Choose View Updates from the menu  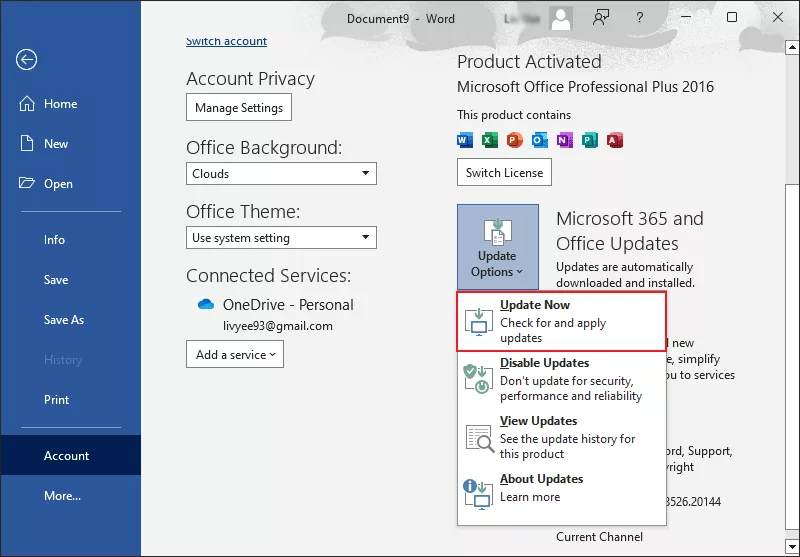[561, 437]
